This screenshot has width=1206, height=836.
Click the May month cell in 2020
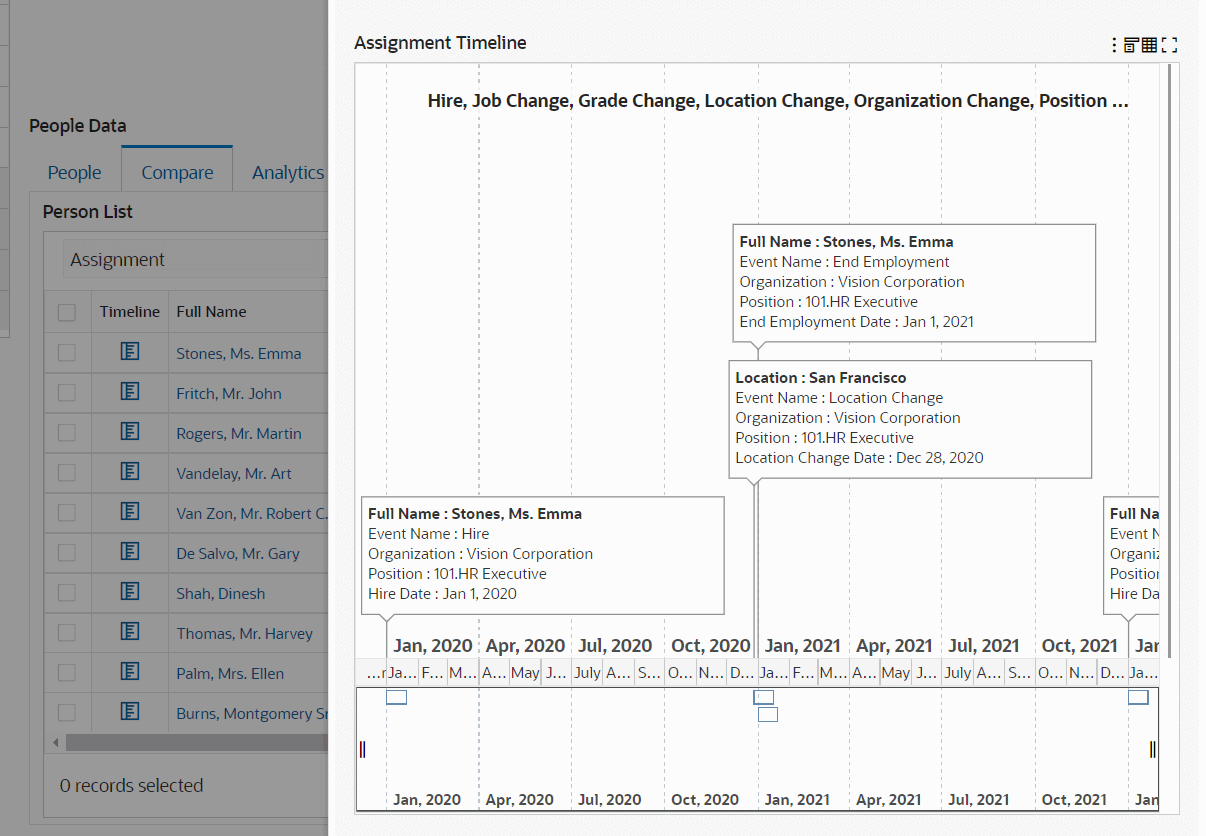click(x=525, y=672)
